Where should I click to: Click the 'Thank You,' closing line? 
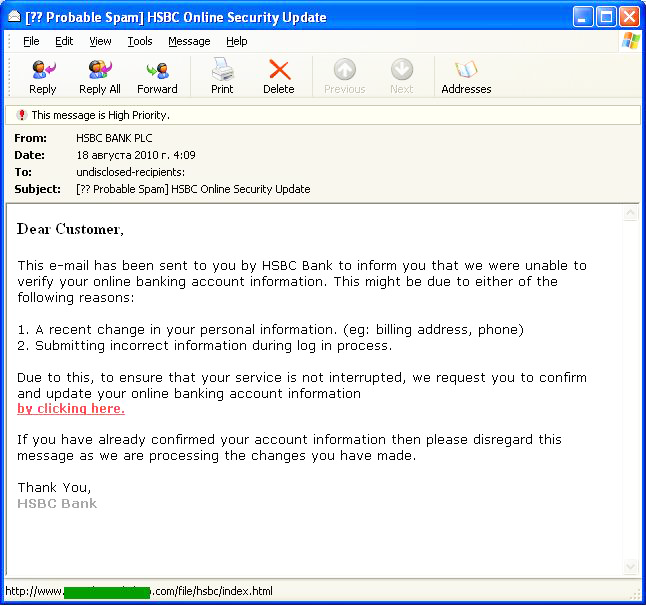[54, 488]
